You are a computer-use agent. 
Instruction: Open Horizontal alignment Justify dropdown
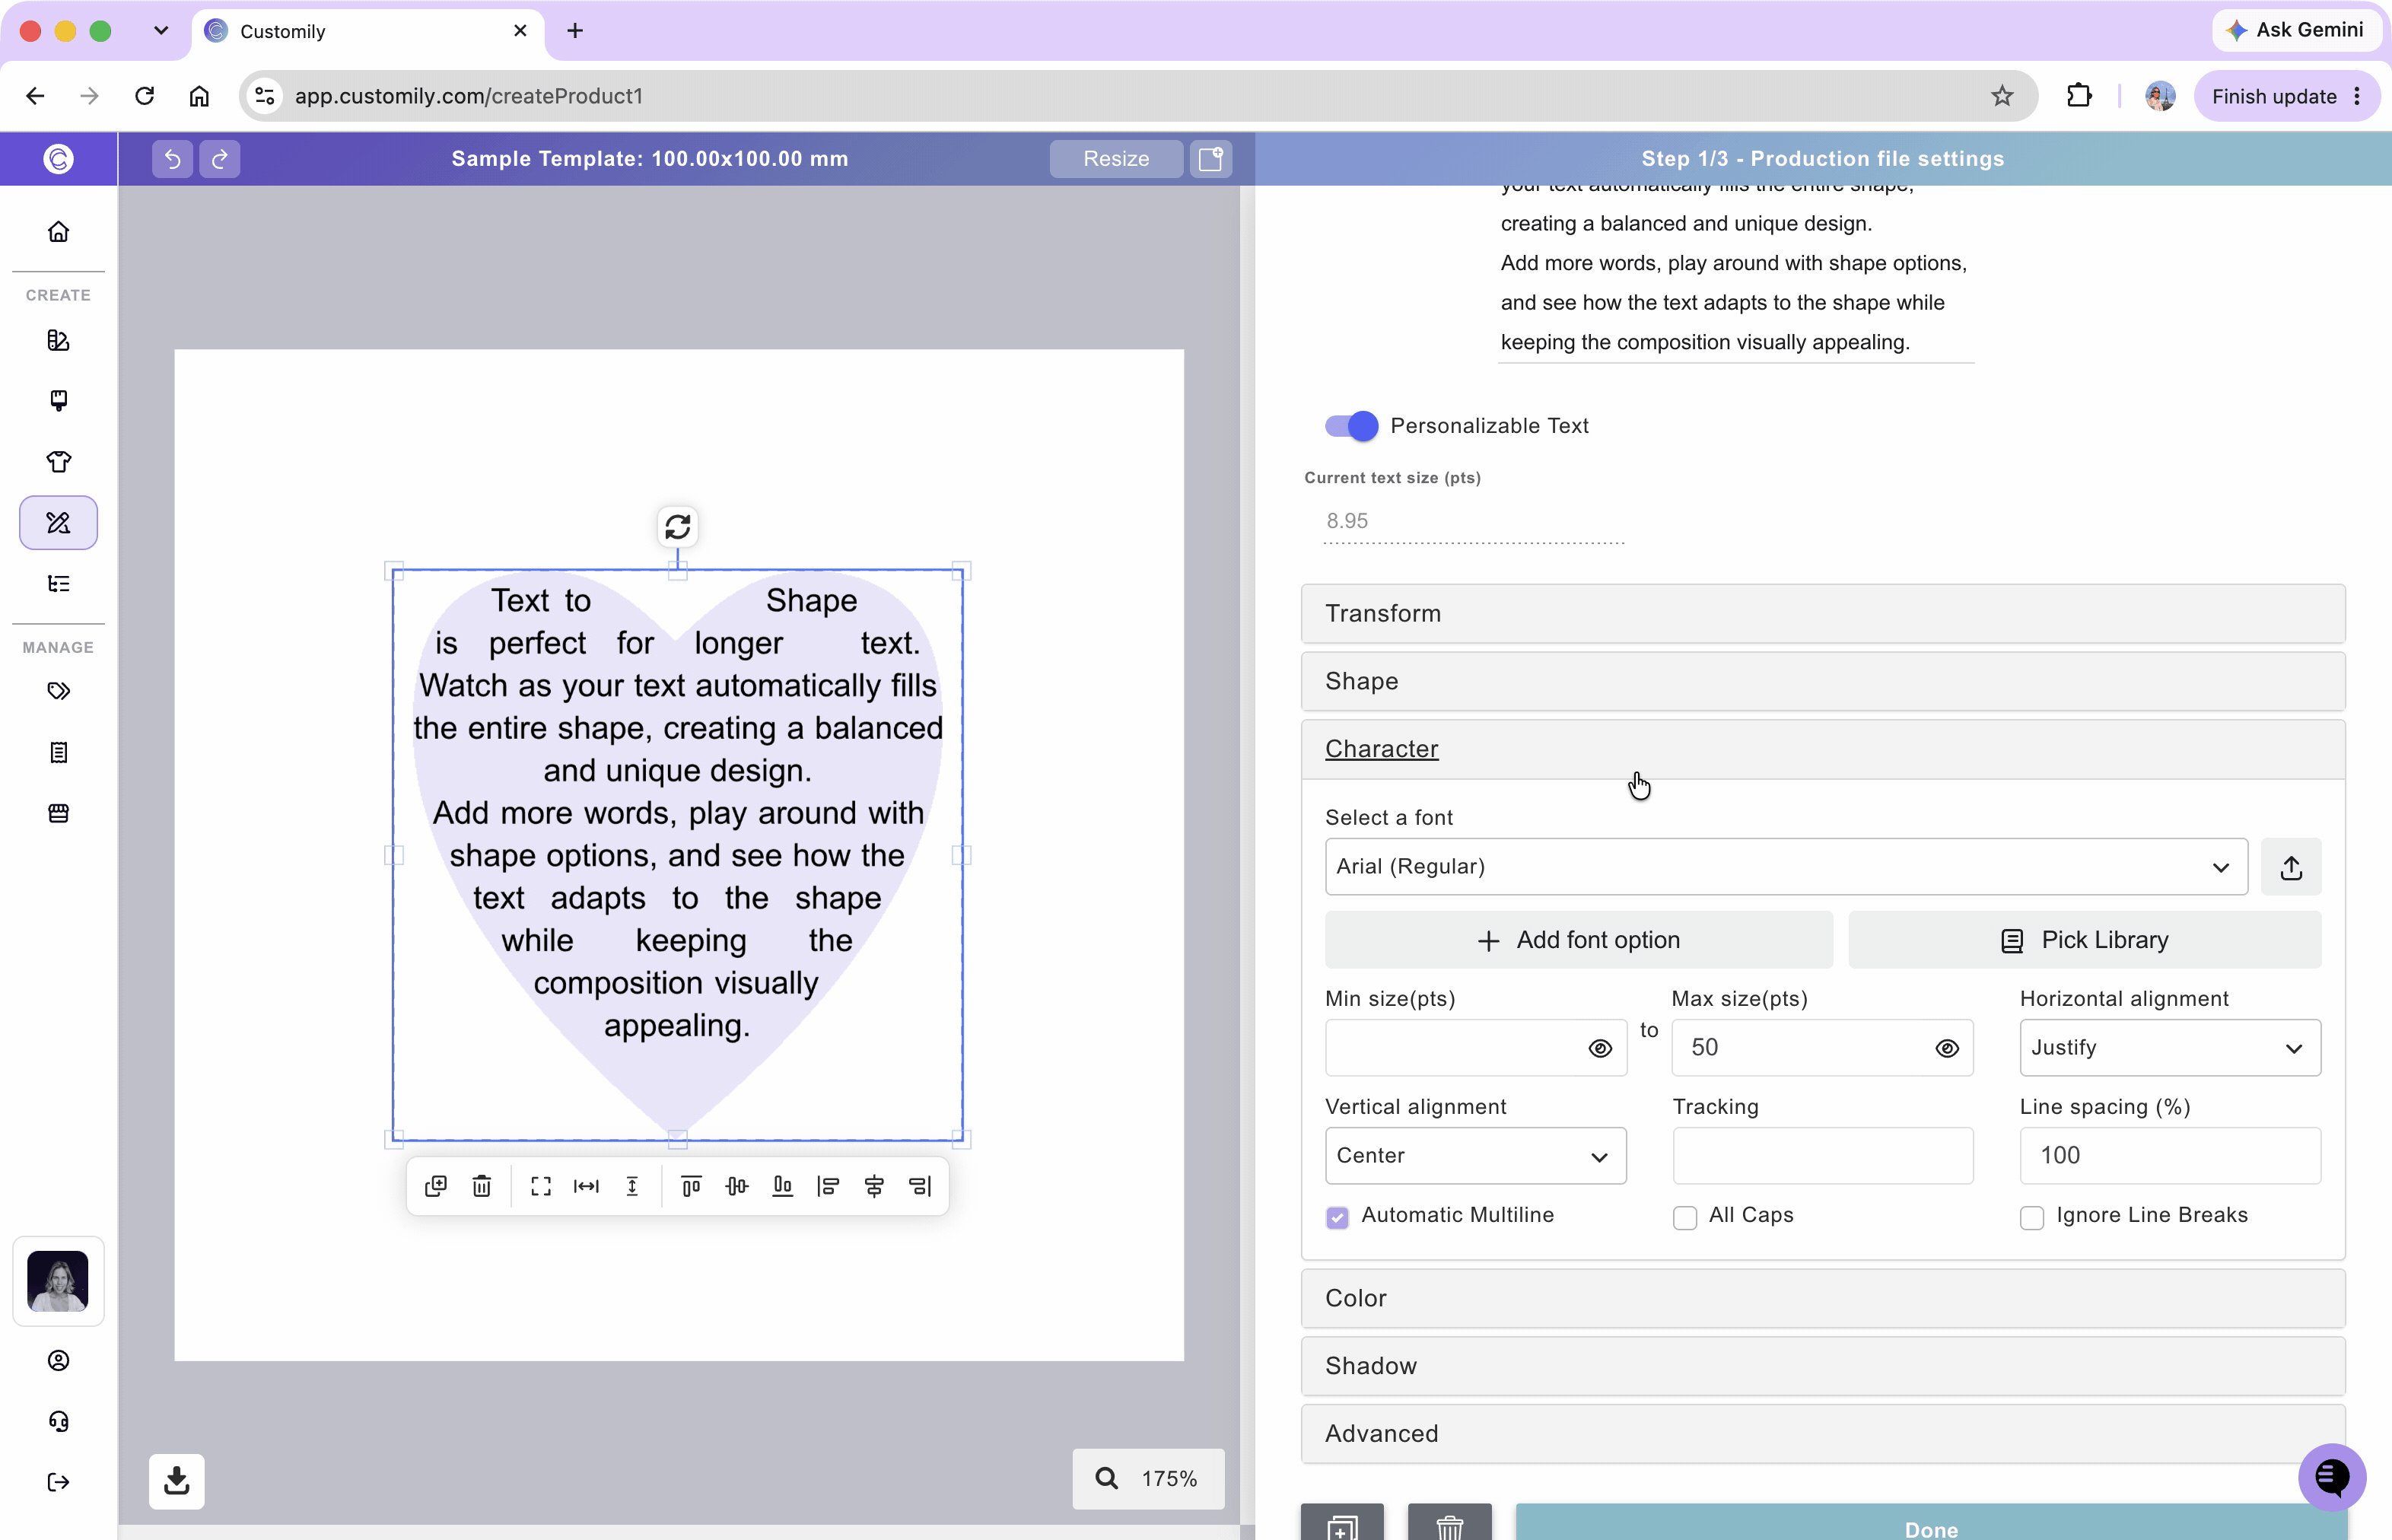(2170, 1048)
